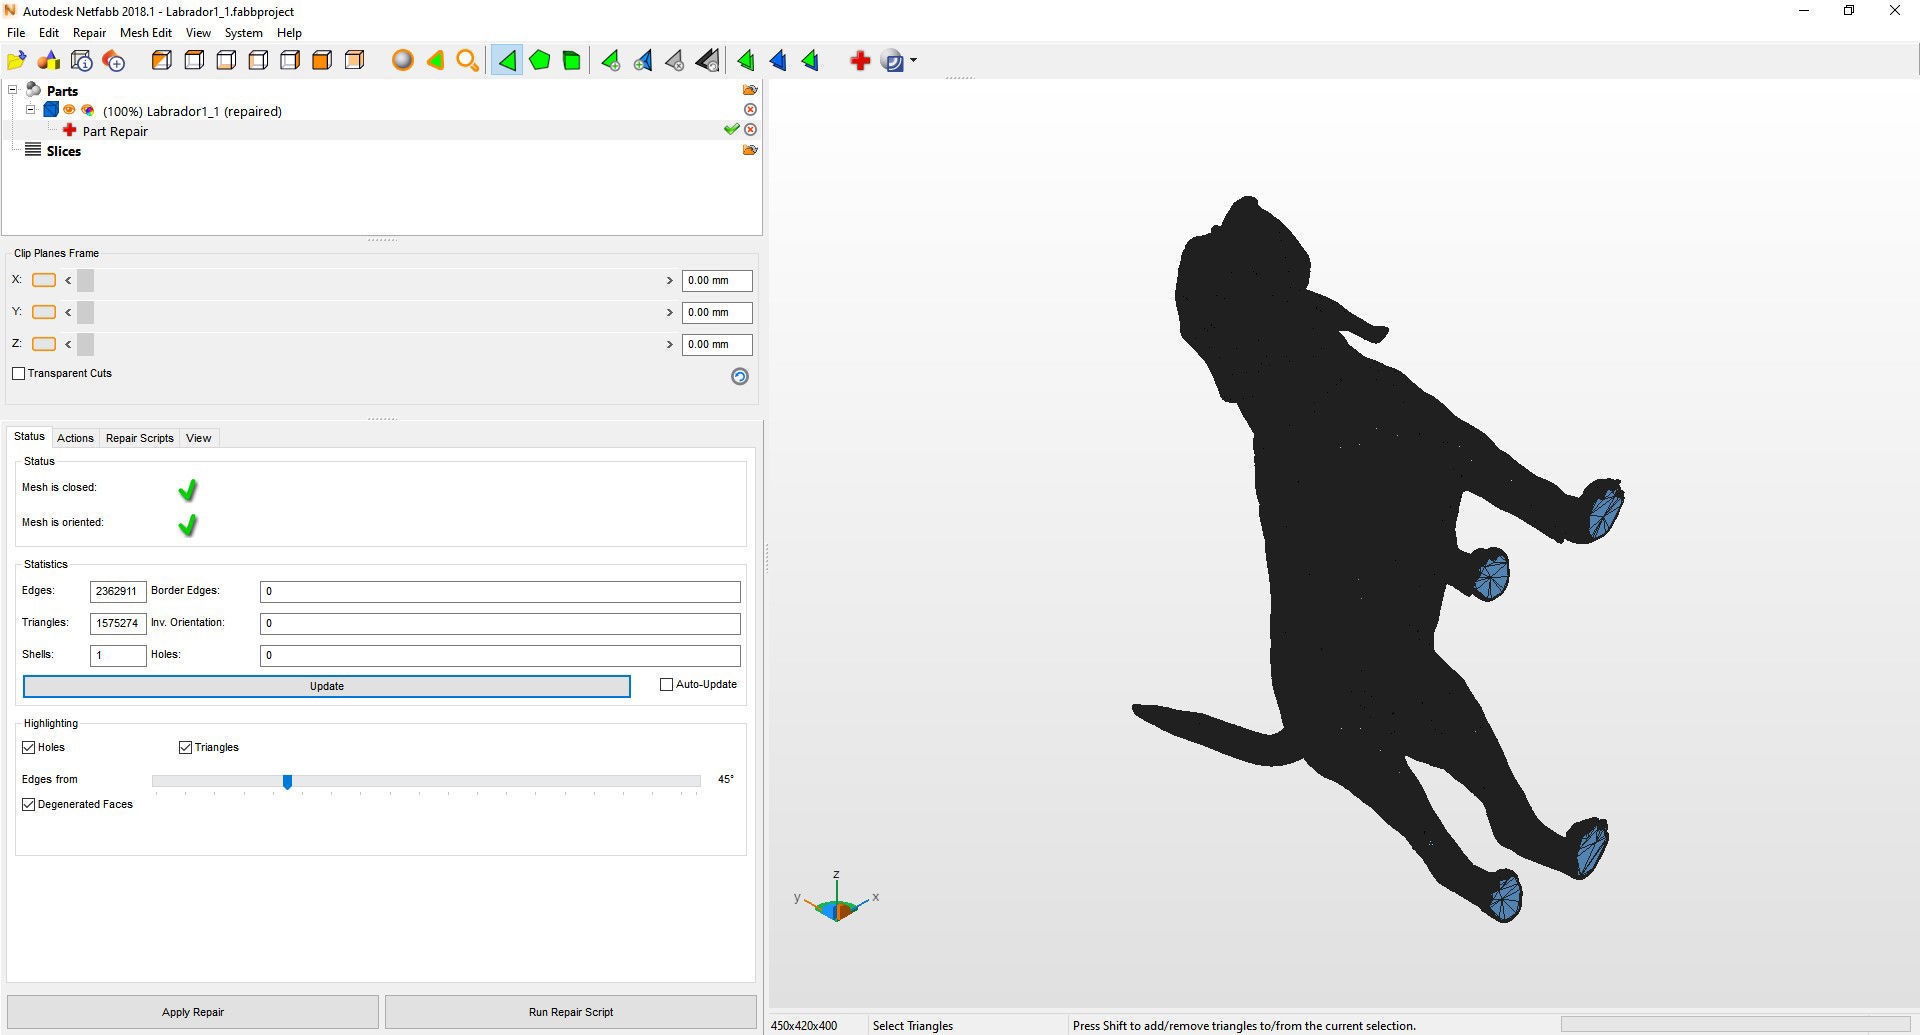The height and width of the screenshot is (1035, 1920).
Task: Click the add triangles tool
Action: [x=610, y=61]
